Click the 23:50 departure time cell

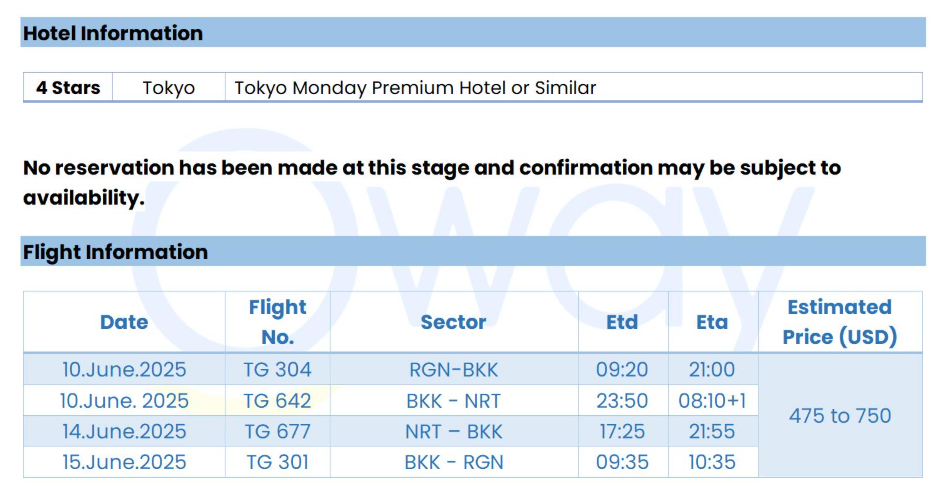click(623, 401)
